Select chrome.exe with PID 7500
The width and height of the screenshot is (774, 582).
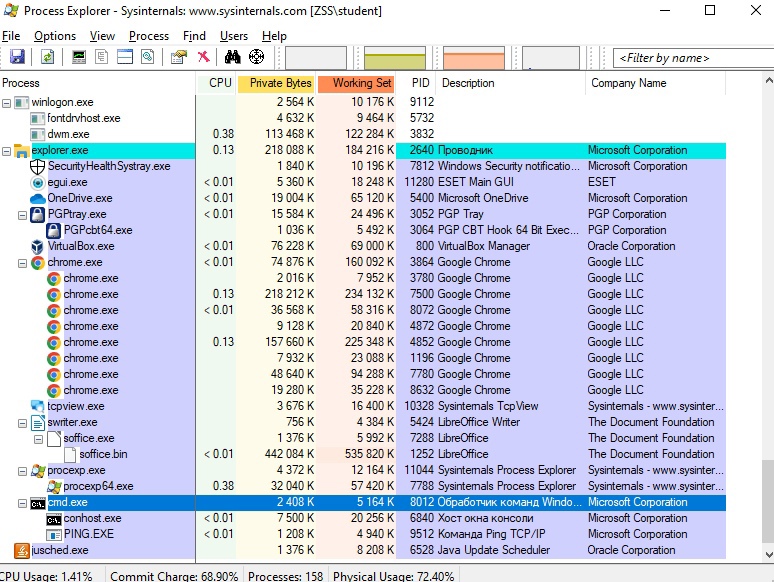[363, 294]
